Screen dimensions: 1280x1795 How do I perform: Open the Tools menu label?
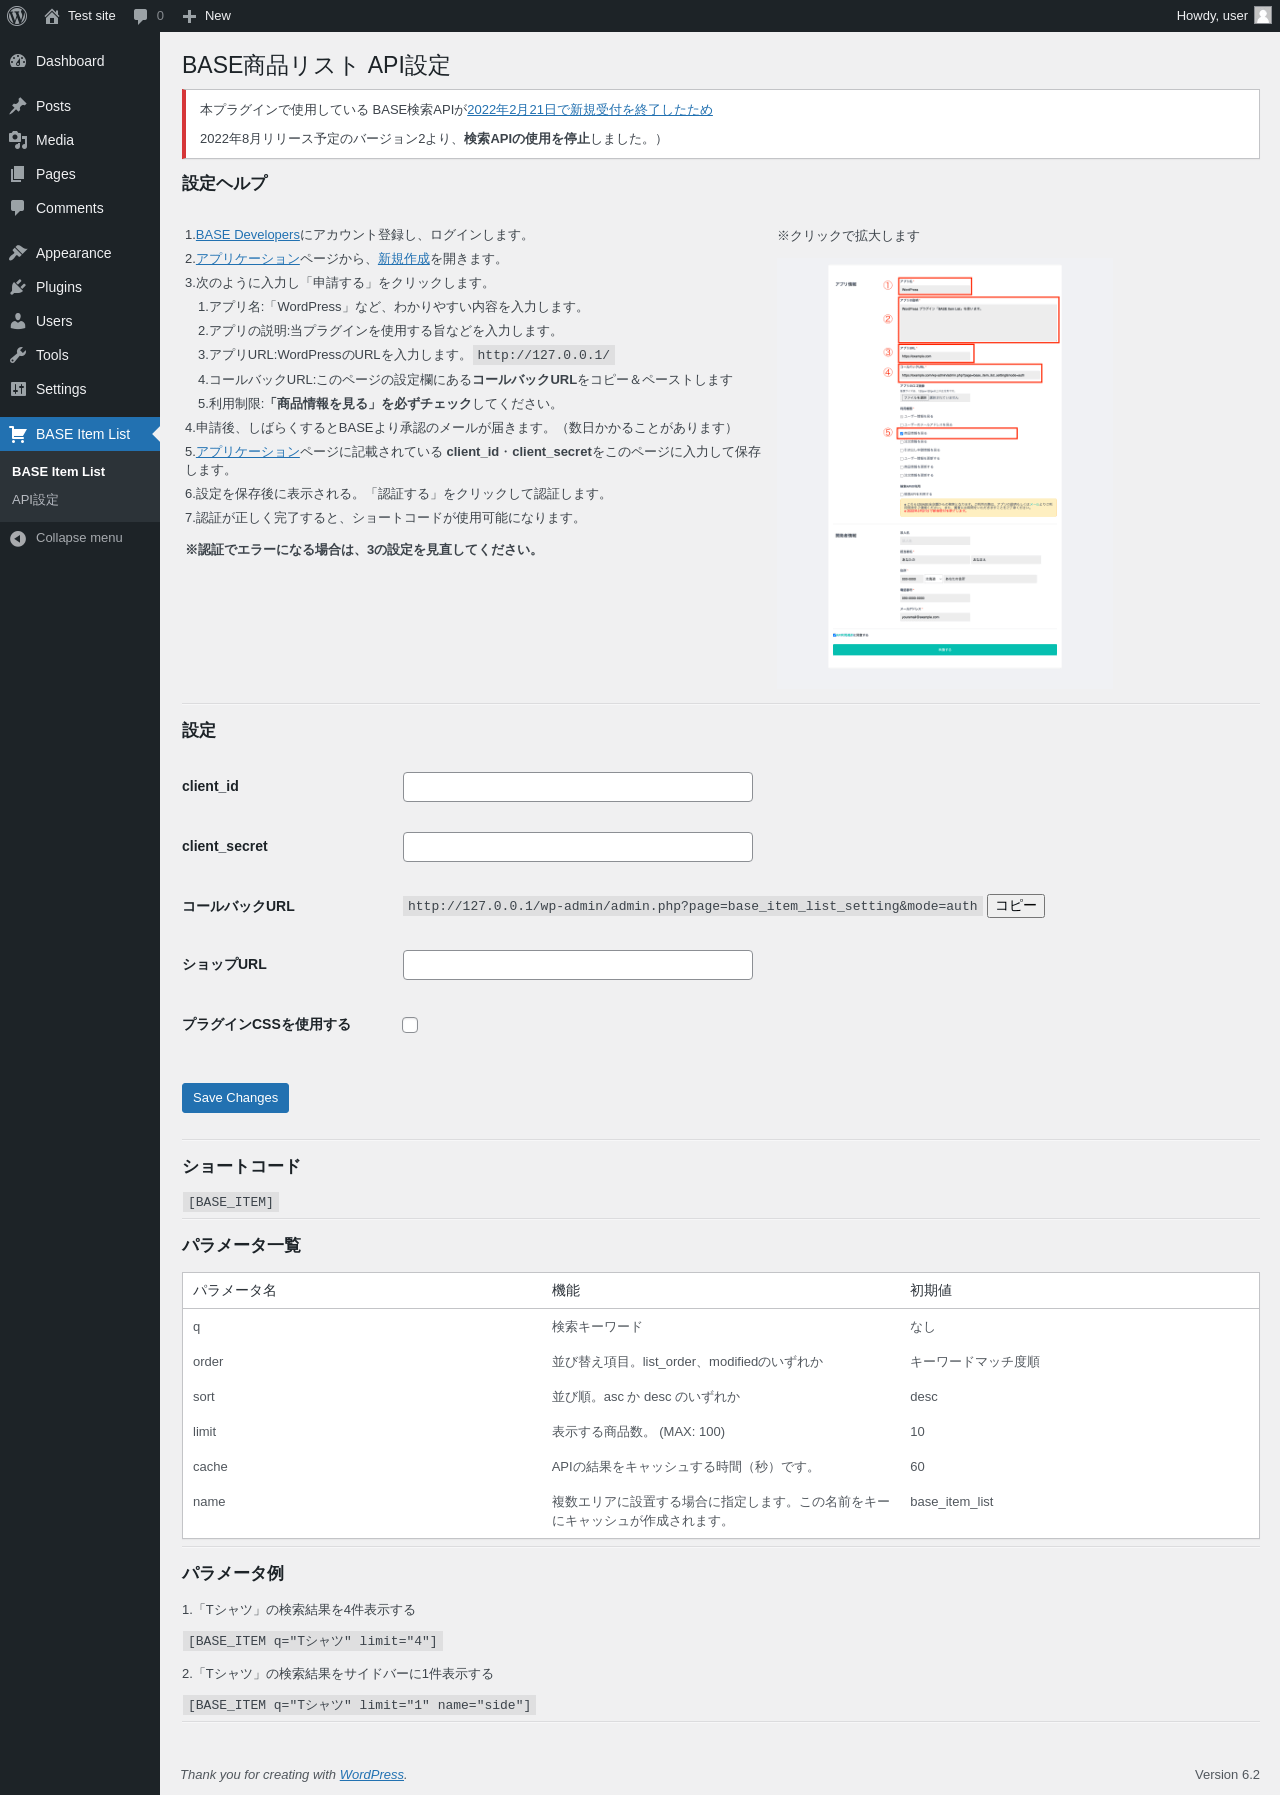click(x=52, y=355)
